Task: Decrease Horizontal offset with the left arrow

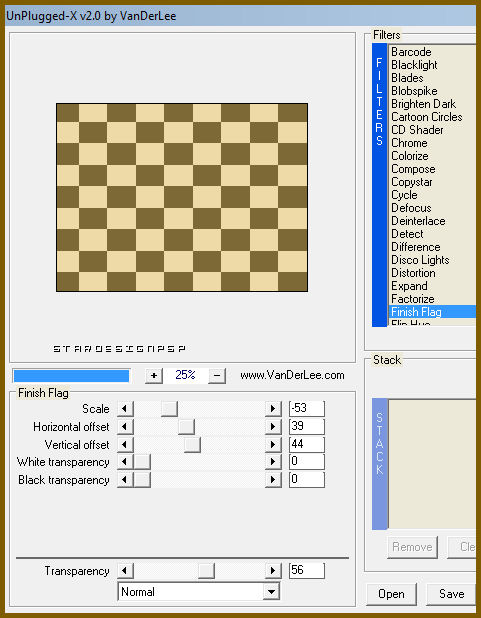Action: tap(125, 426)
